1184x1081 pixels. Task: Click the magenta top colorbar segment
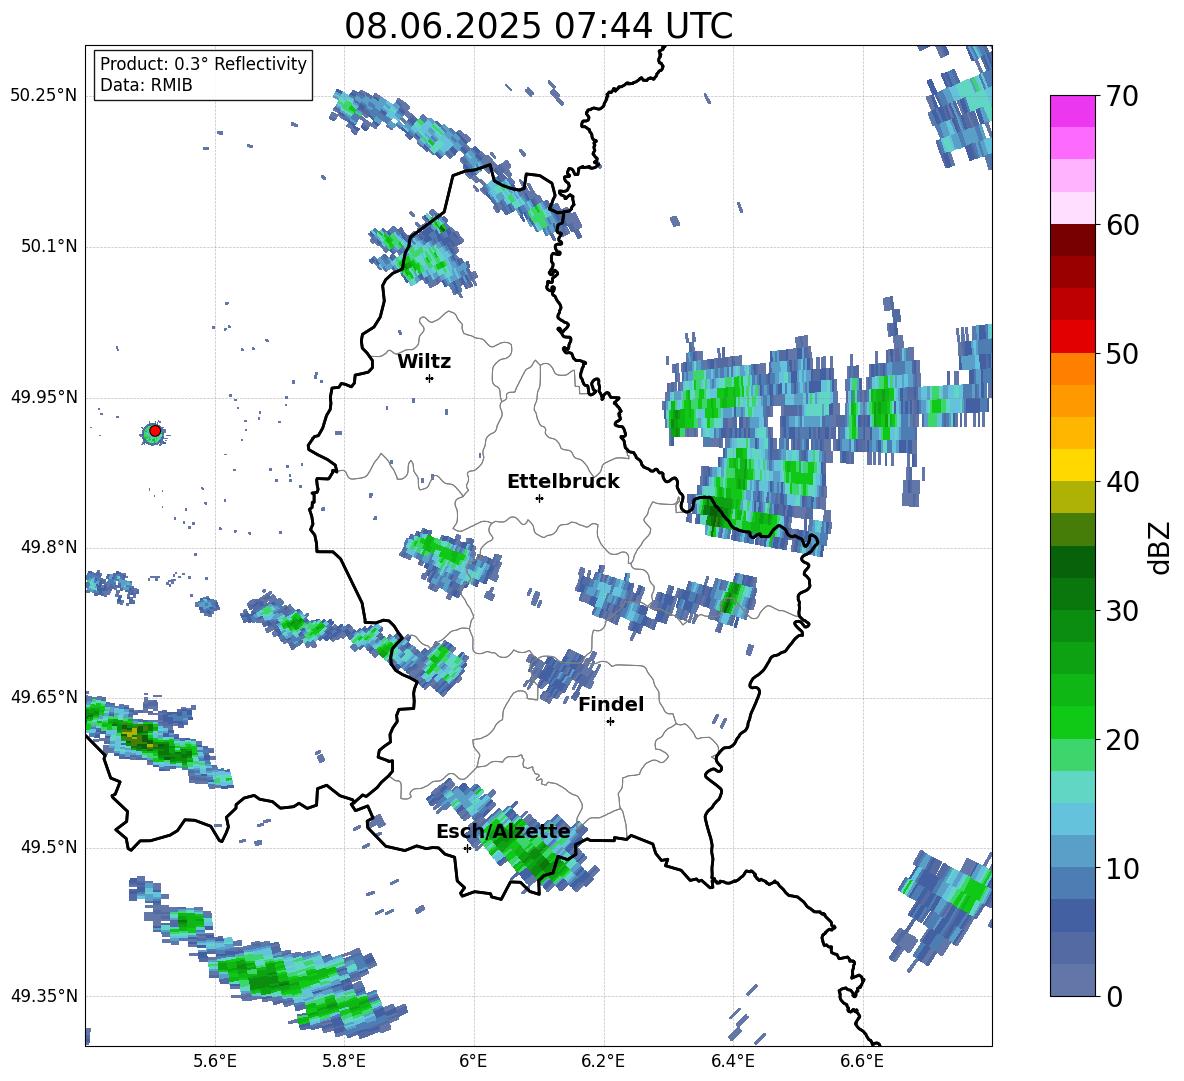click(1072, 112)
